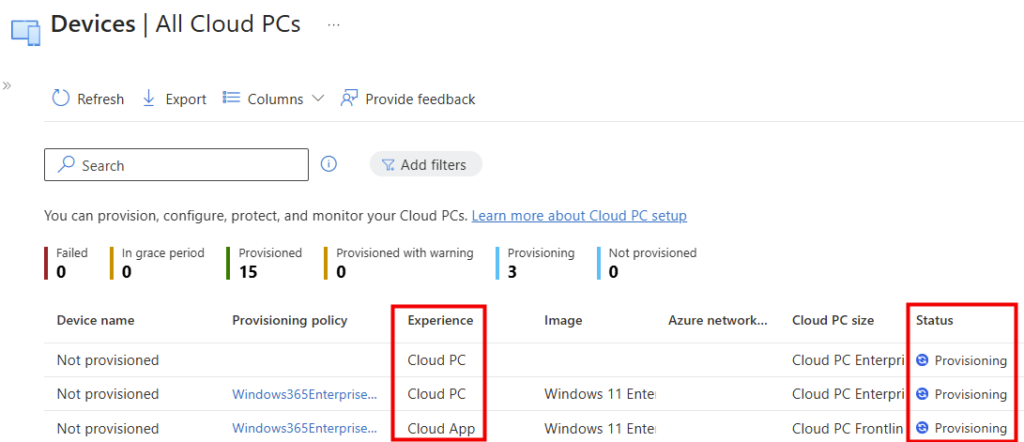
Task: Filter by the Provisioning 3 status tile
Action: 540,263
